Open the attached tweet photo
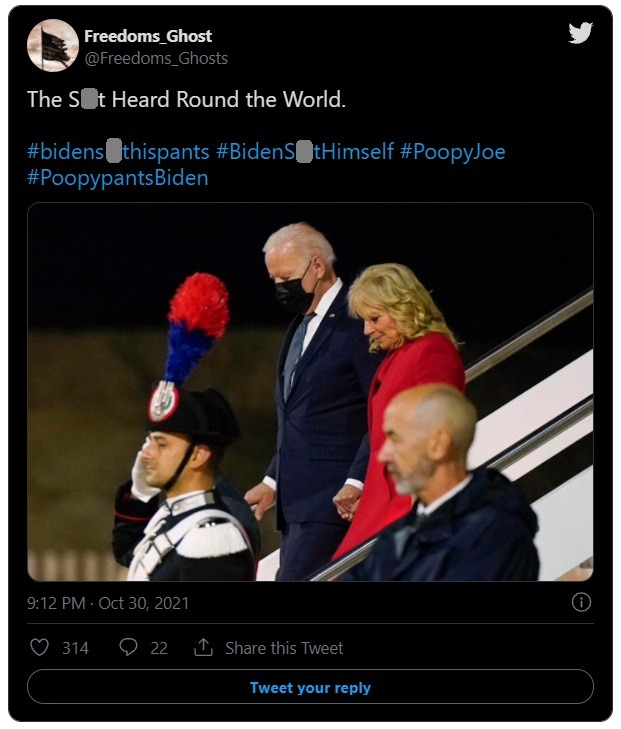The image size is (621, 729). [310, 392]
